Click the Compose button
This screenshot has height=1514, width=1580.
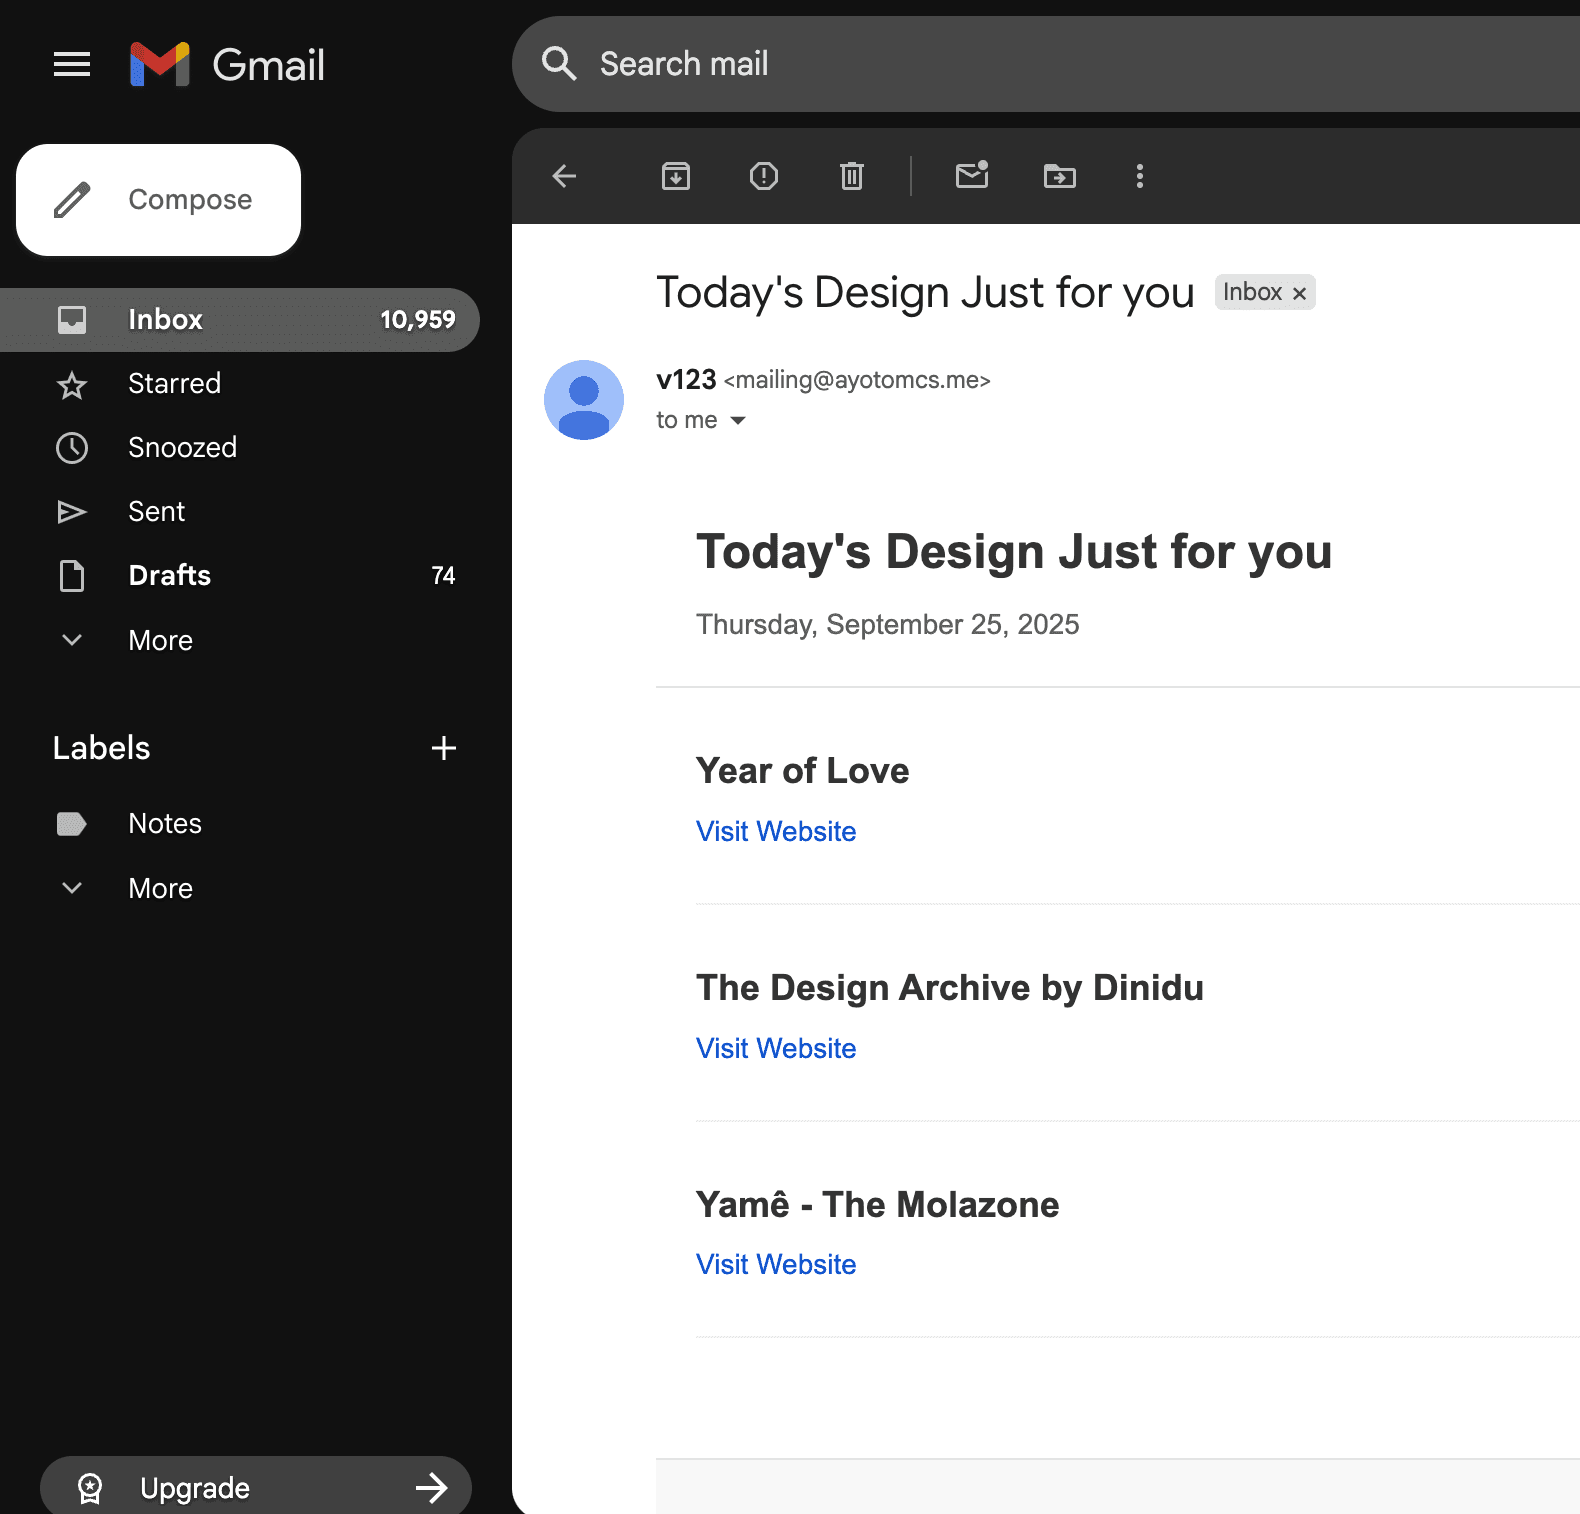click(159, 200)
